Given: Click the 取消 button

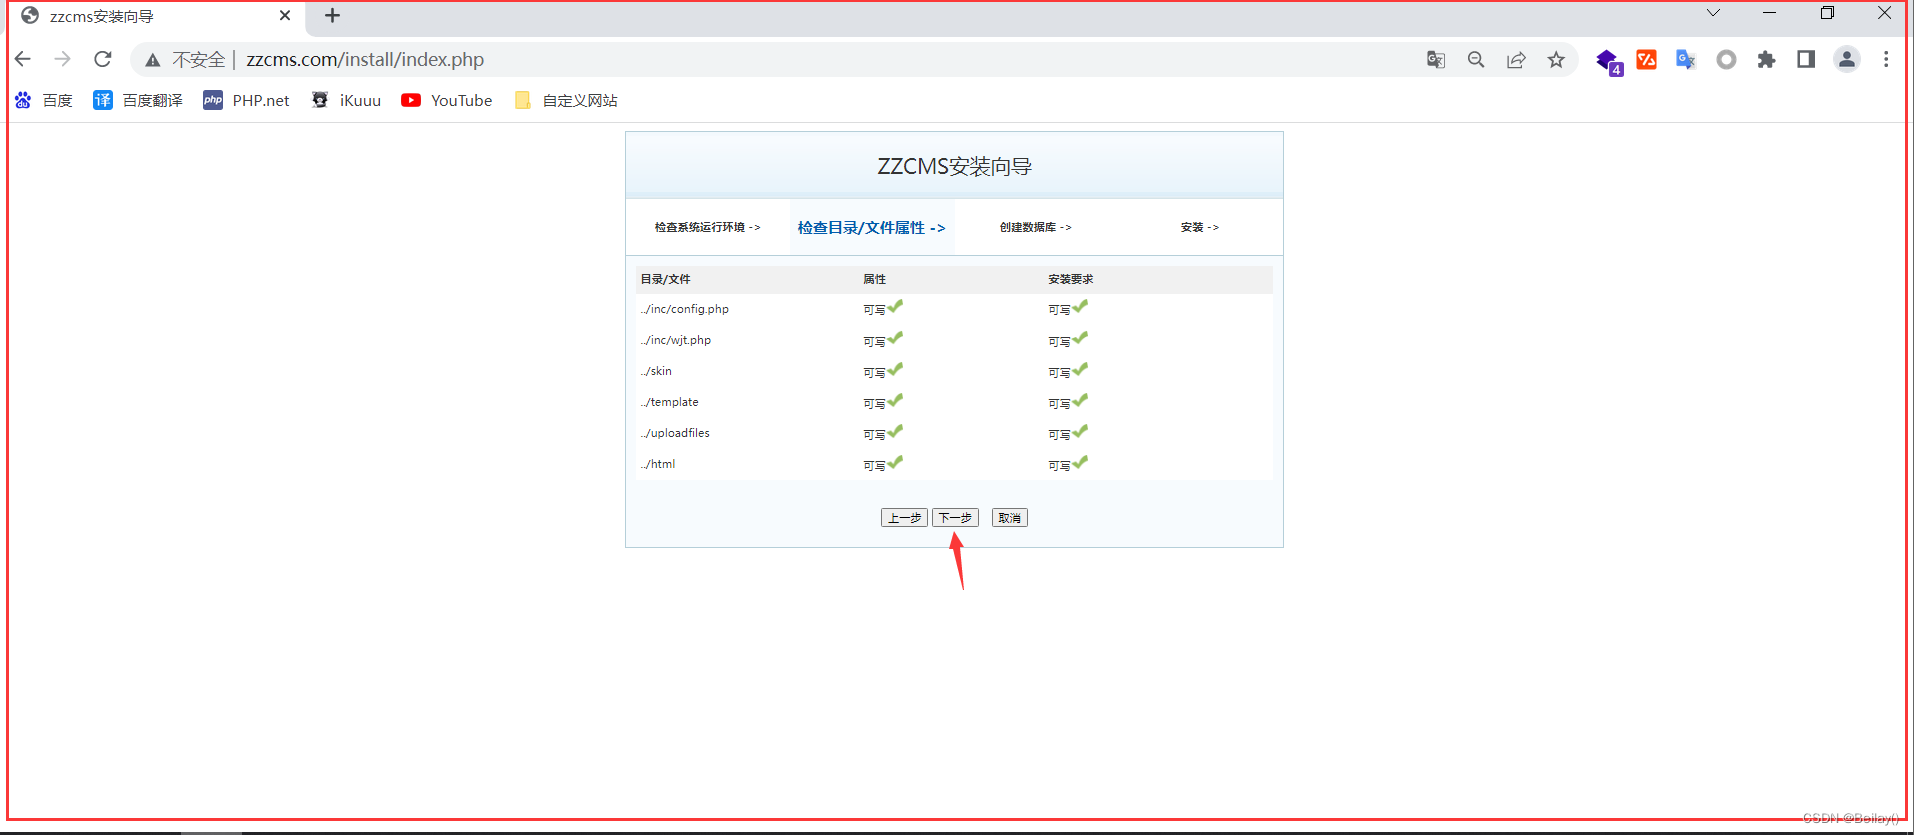Looking at the screenshot, I should click(1009, 517).
